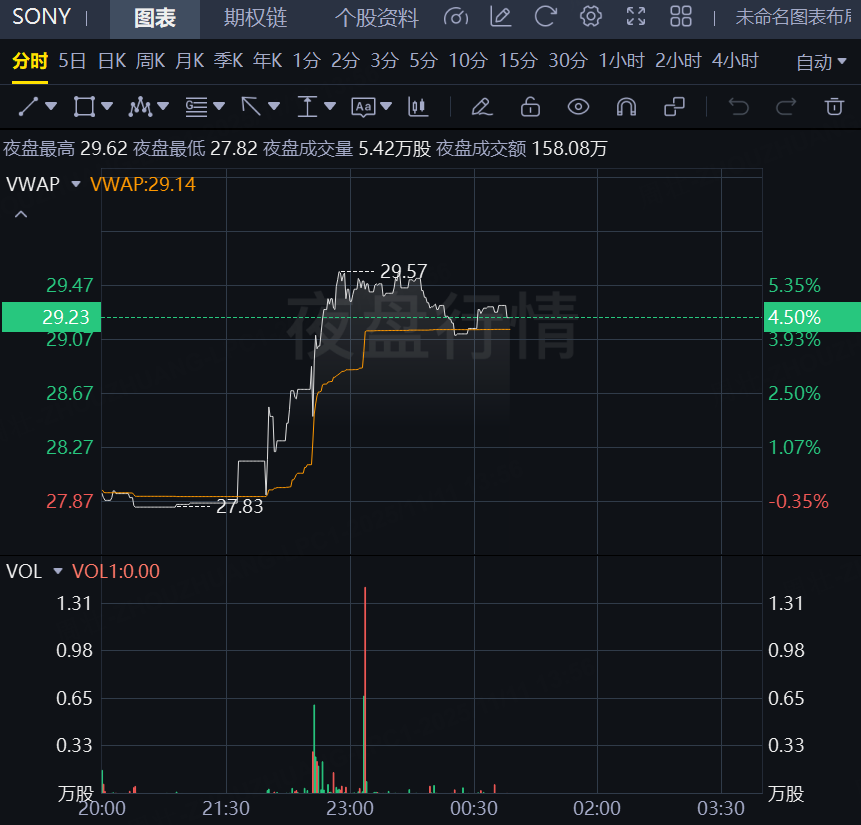Click the candlestick chart type icon
Viewport: 861px width, 825px height.
[418, 106]
